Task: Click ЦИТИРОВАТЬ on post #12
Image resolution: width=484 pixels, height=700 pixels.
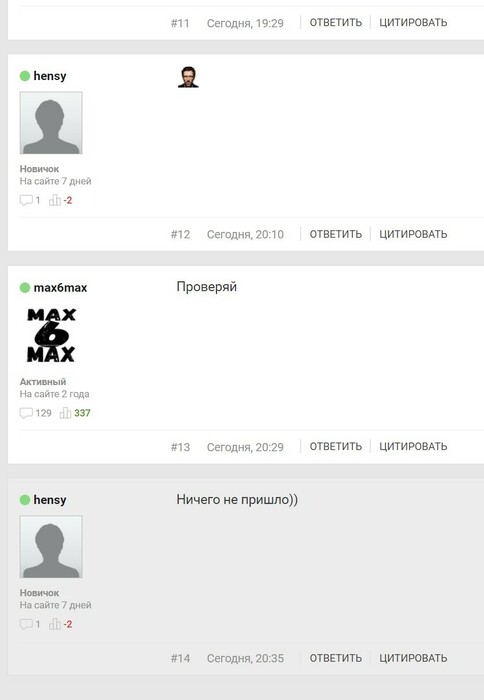Action: point(413,234)
